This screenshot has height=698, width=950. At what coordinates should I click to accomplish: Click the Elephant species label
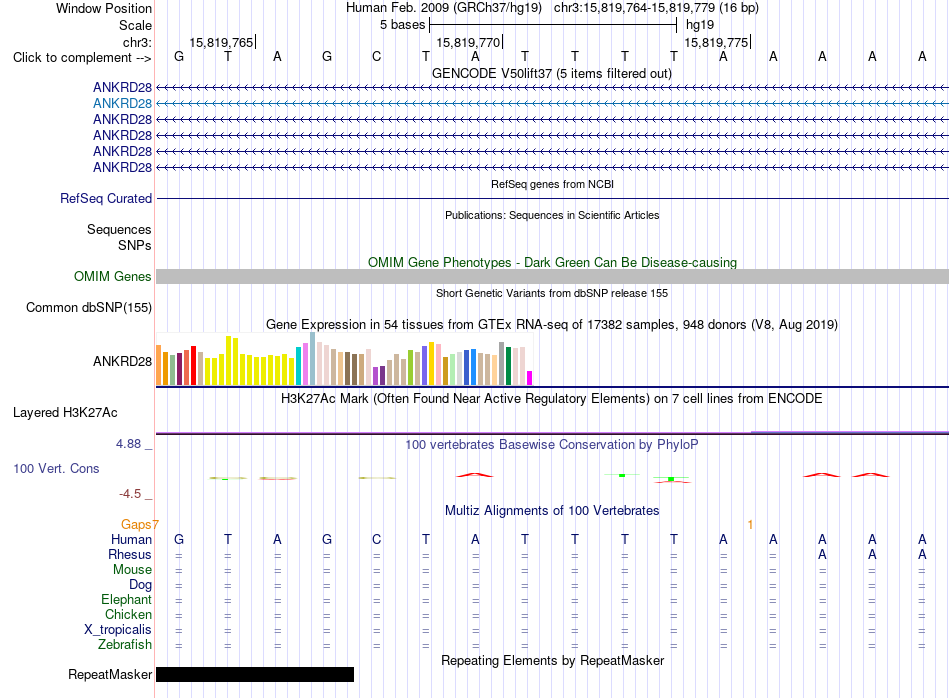pyautogui.click(x=126, y=600)
